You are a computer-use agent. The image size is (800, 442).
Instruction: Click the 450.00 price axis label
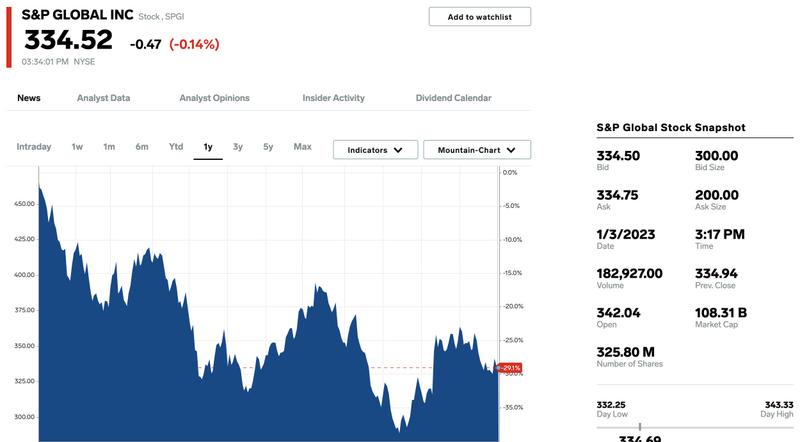coord(24,204)
